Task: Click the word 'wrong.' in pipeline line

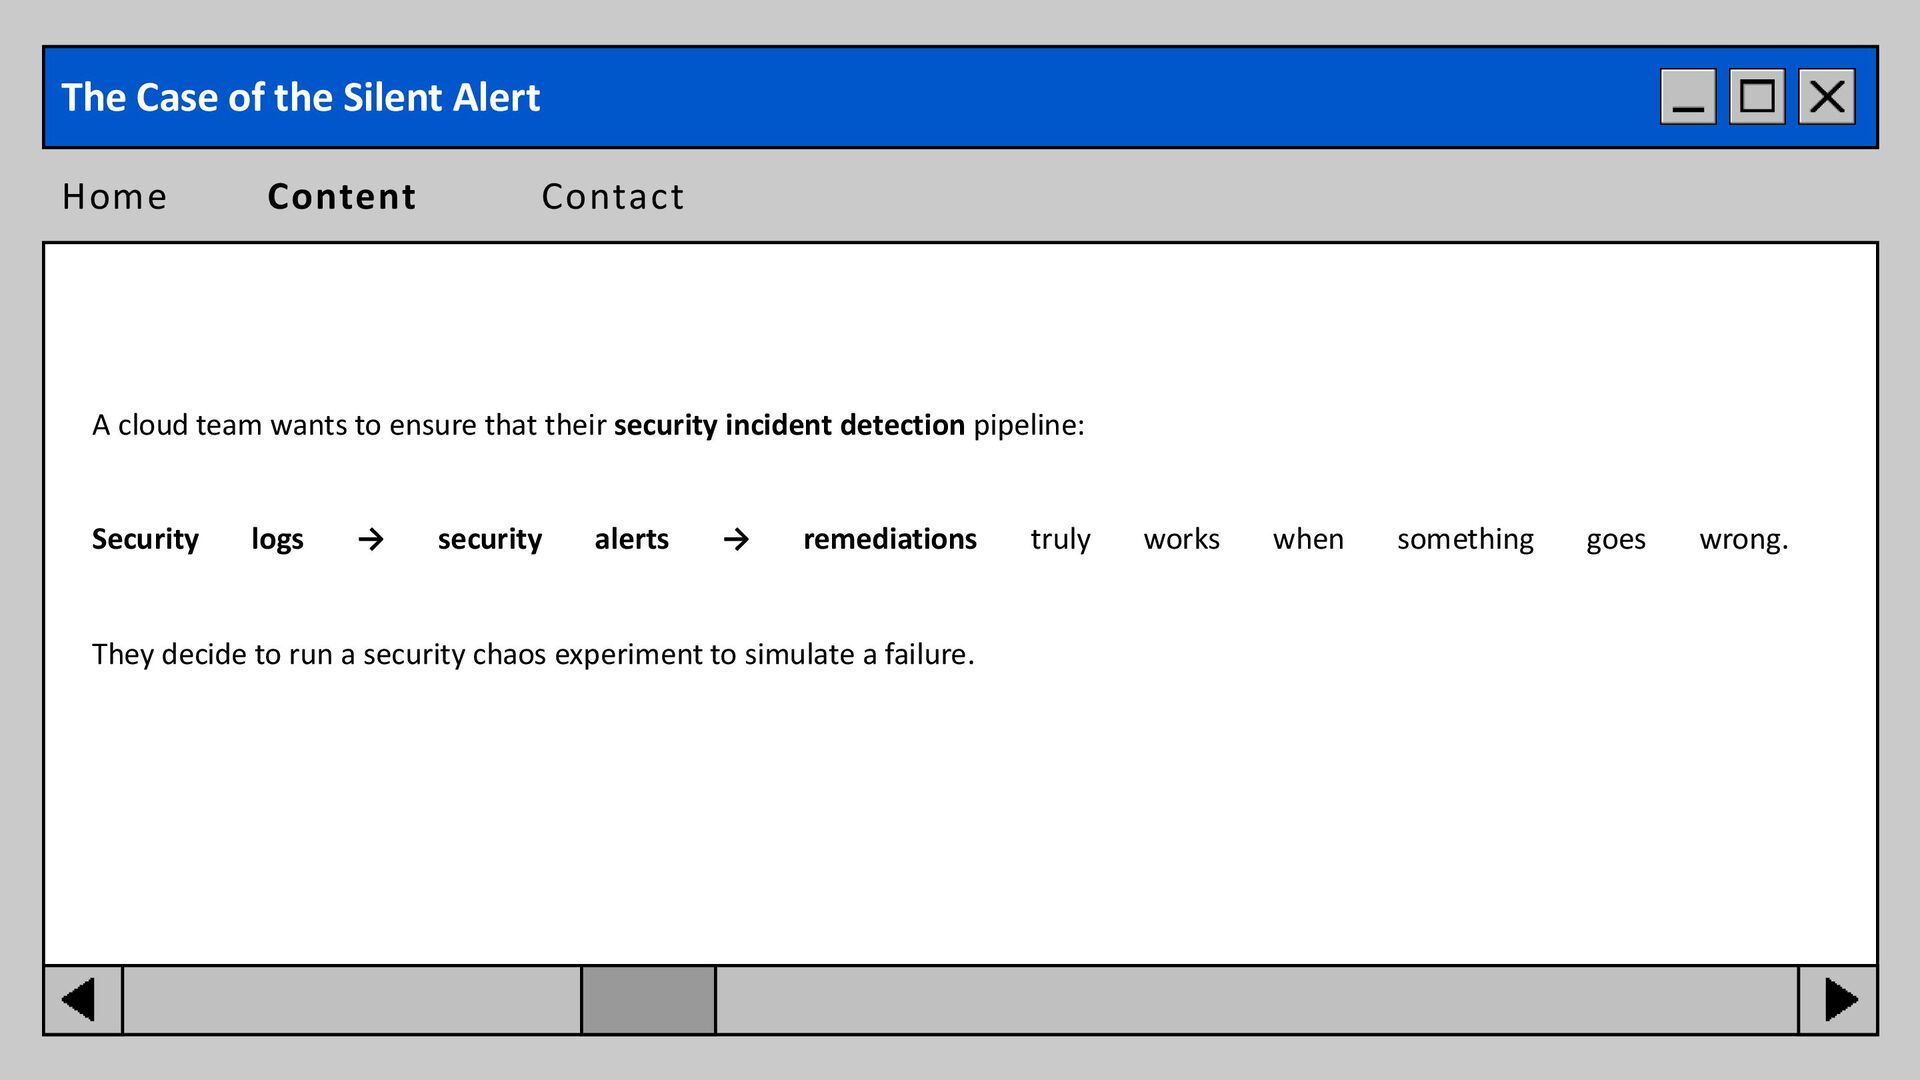Action: coord(1743,539)
